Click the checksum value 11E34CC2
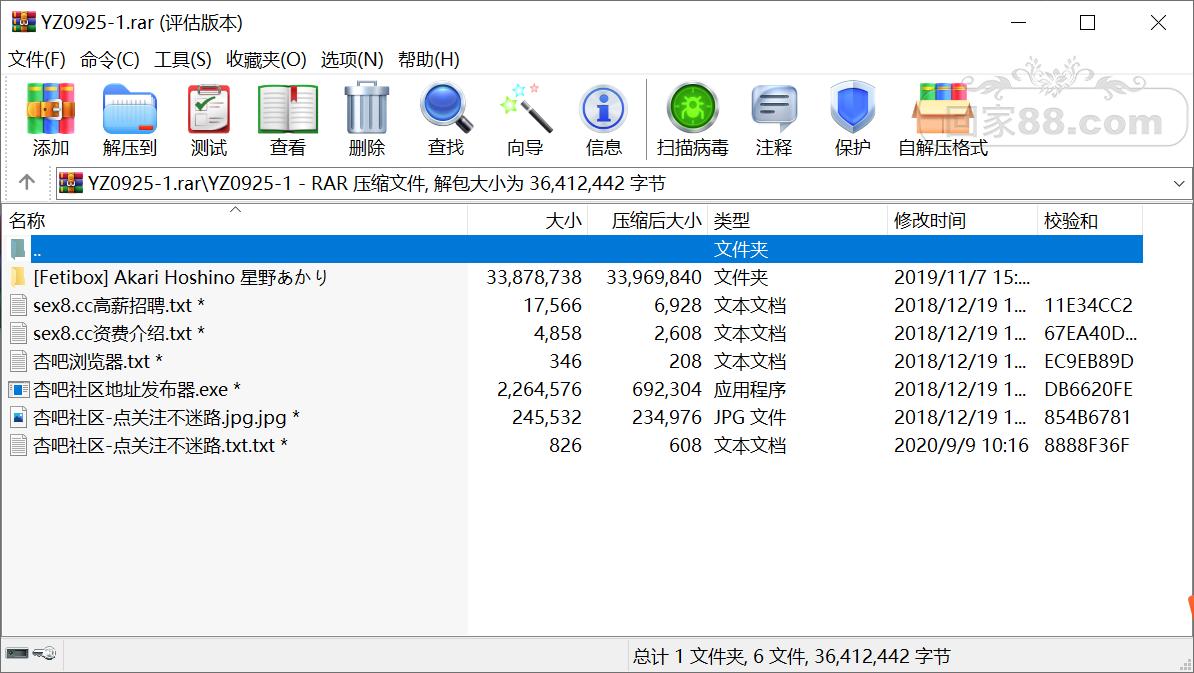The width and height of the screenshot is (1194, 673). 1088,305
